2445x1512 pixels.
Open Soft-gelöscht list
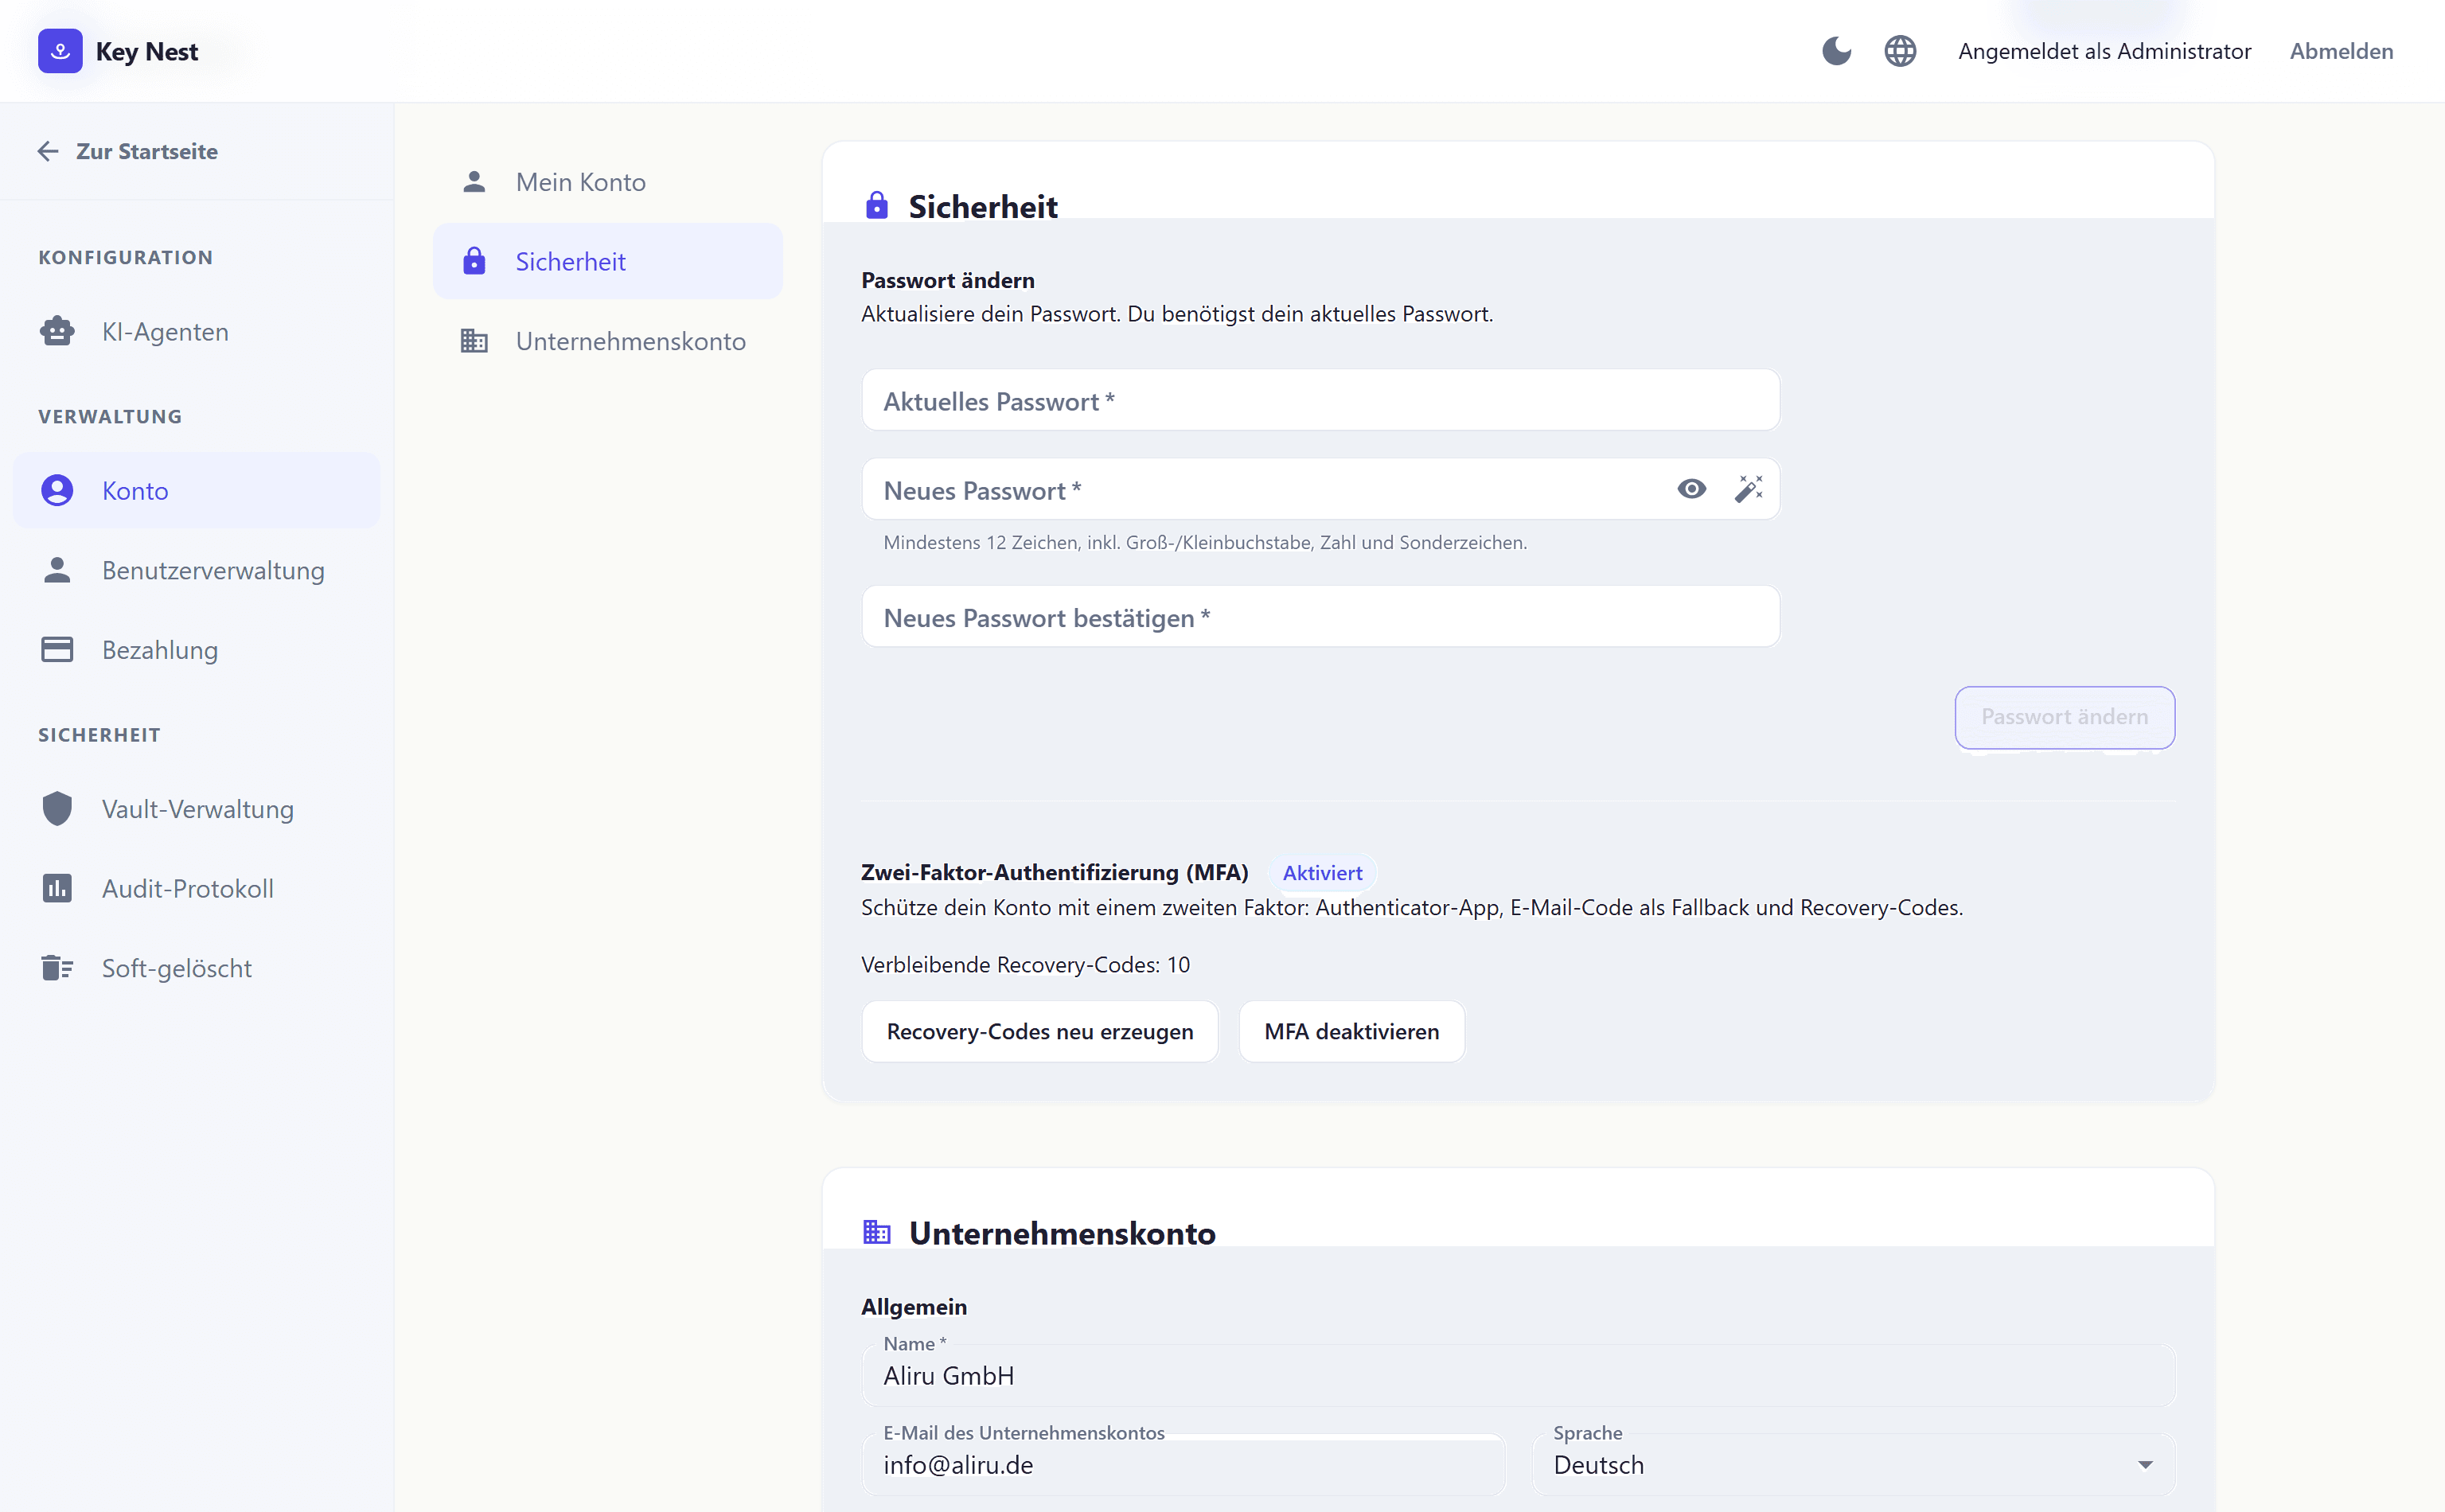pyautogui.click(x=197, y=968)
